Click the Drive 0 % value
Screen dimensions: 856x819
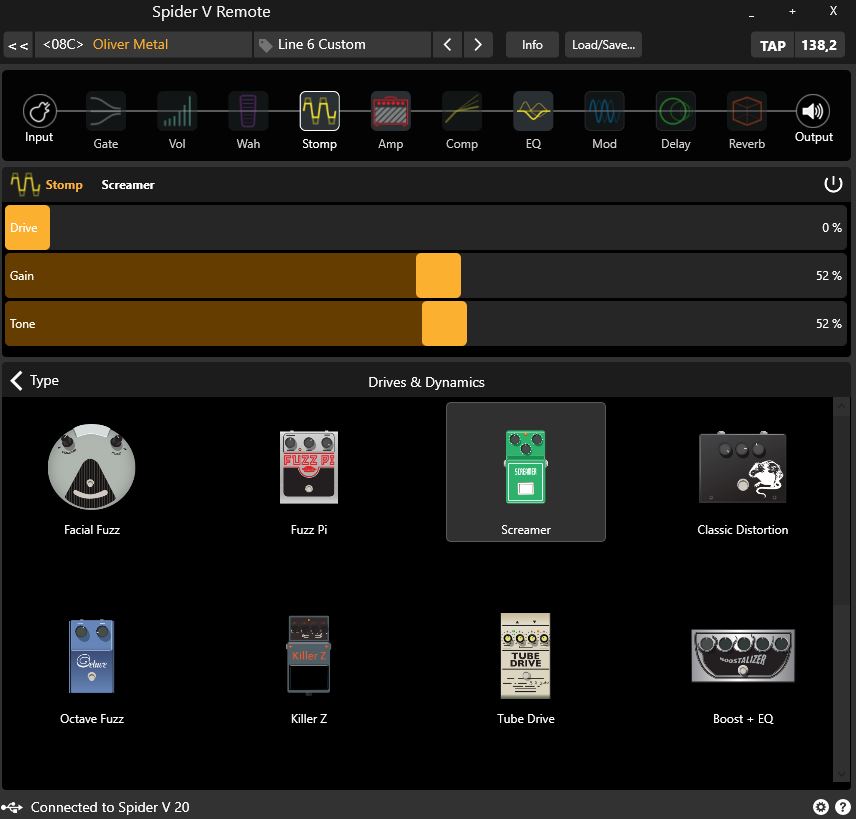pyautogui.click(x=832, y=228)
